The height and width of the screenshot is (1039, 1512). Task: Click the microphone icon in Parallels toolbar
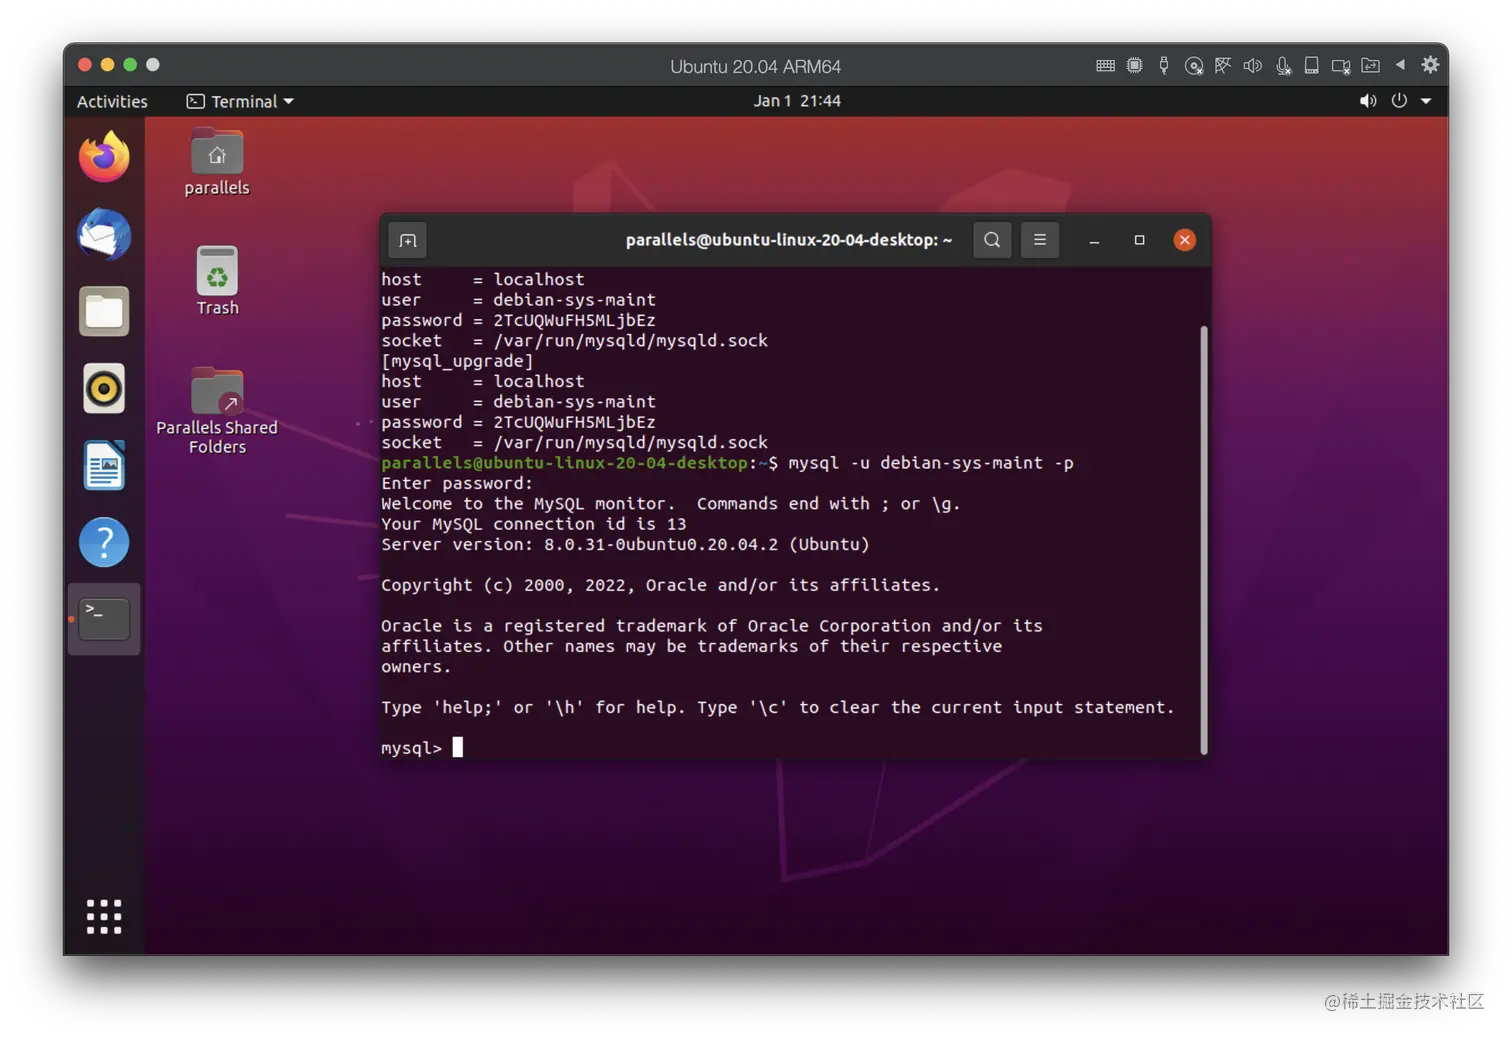(x=1283, y=66)
